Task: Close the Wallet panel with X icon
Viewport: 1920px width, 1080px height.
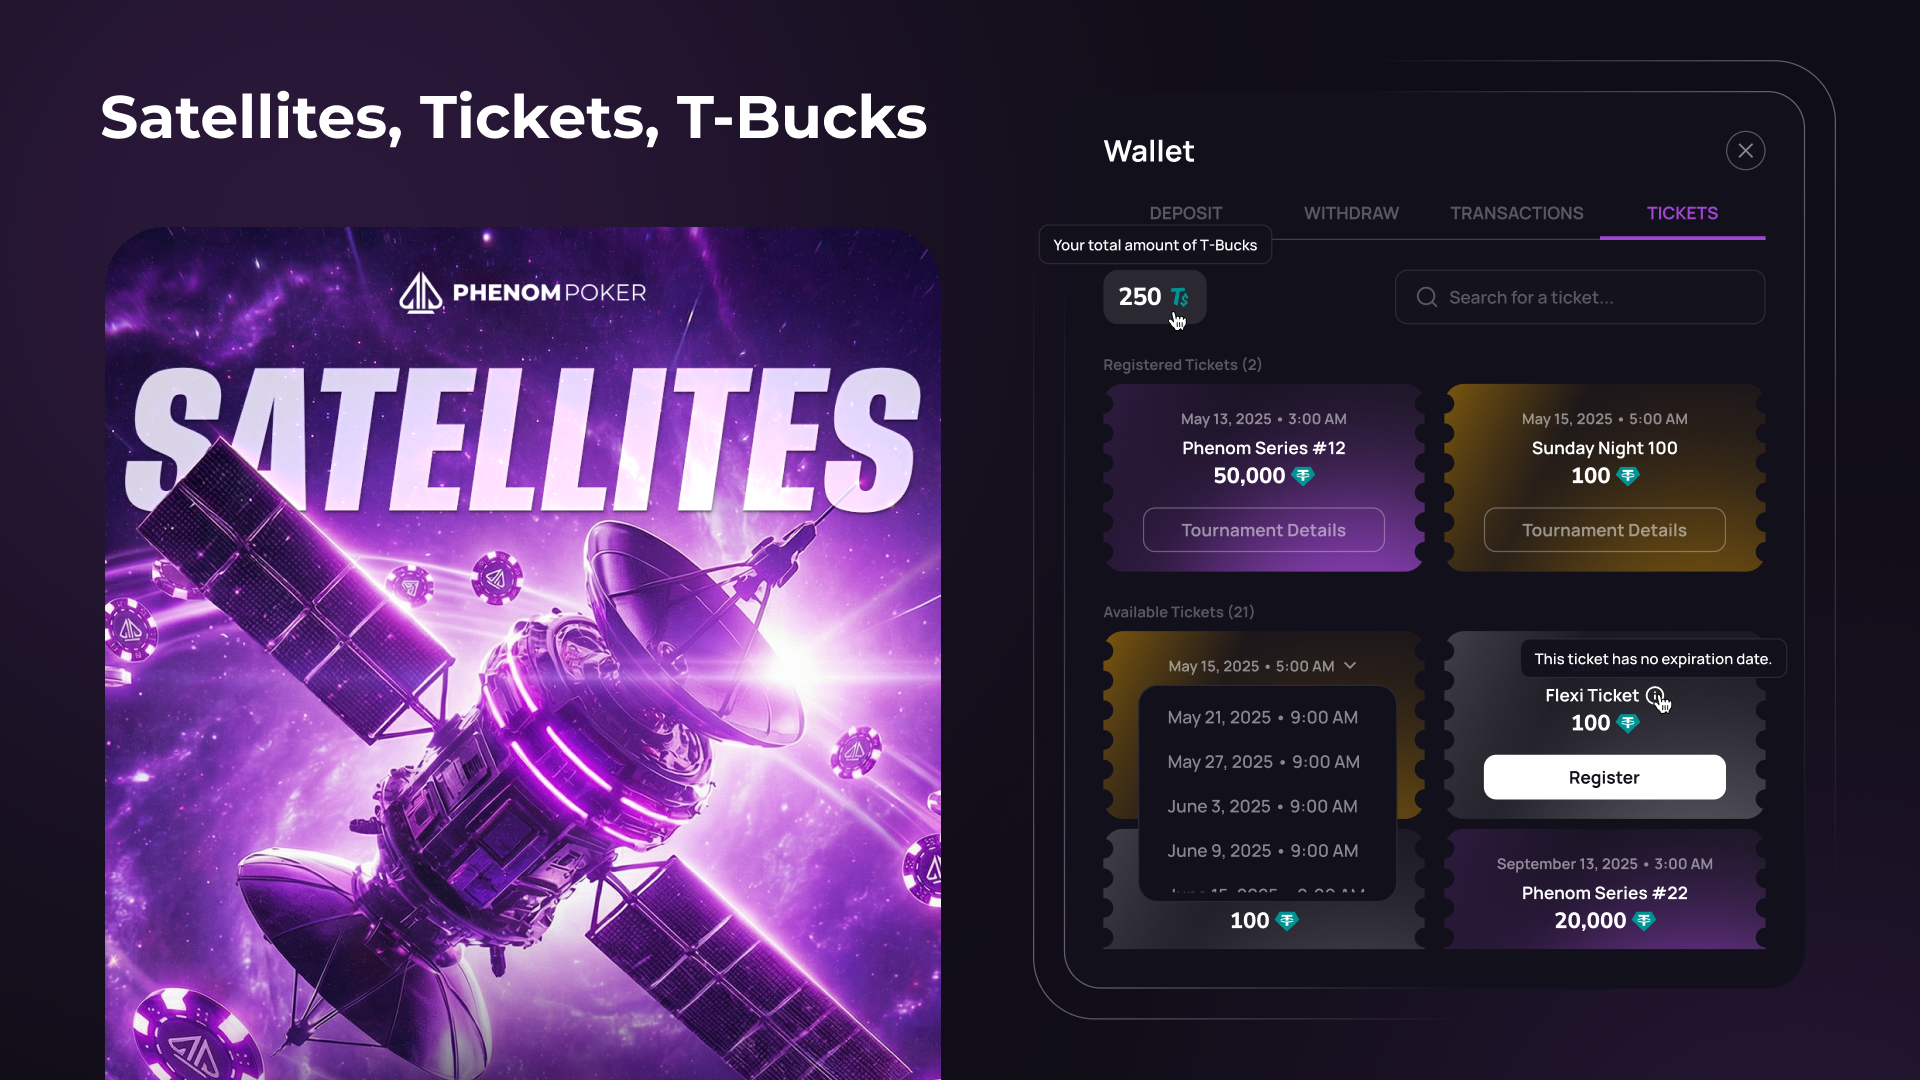Action: point(1745,151)
